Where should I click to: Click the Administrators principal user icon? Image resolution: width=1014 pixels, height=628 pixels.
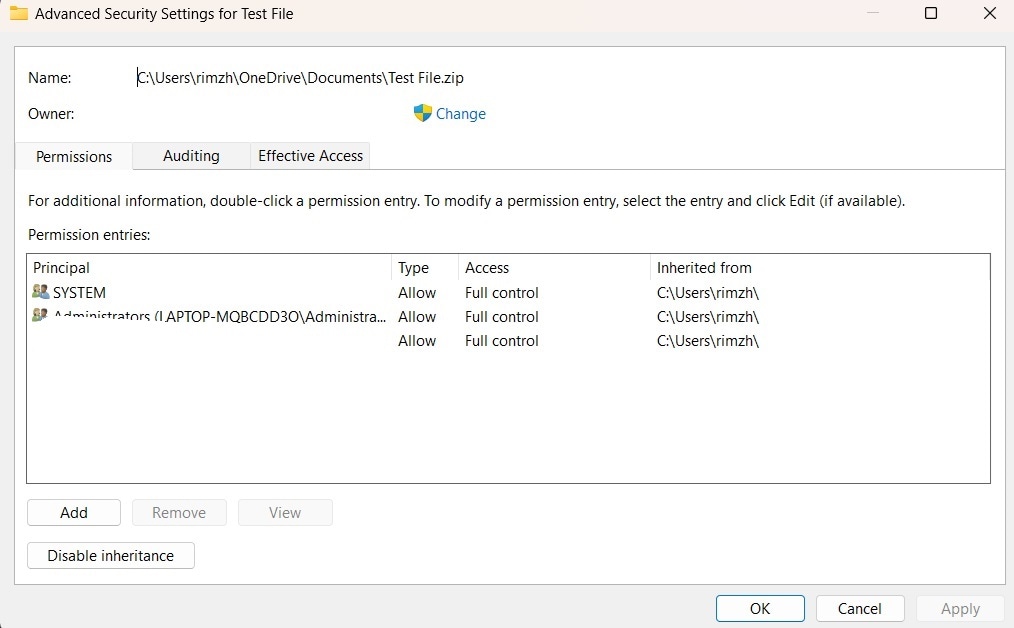point(40,316)
